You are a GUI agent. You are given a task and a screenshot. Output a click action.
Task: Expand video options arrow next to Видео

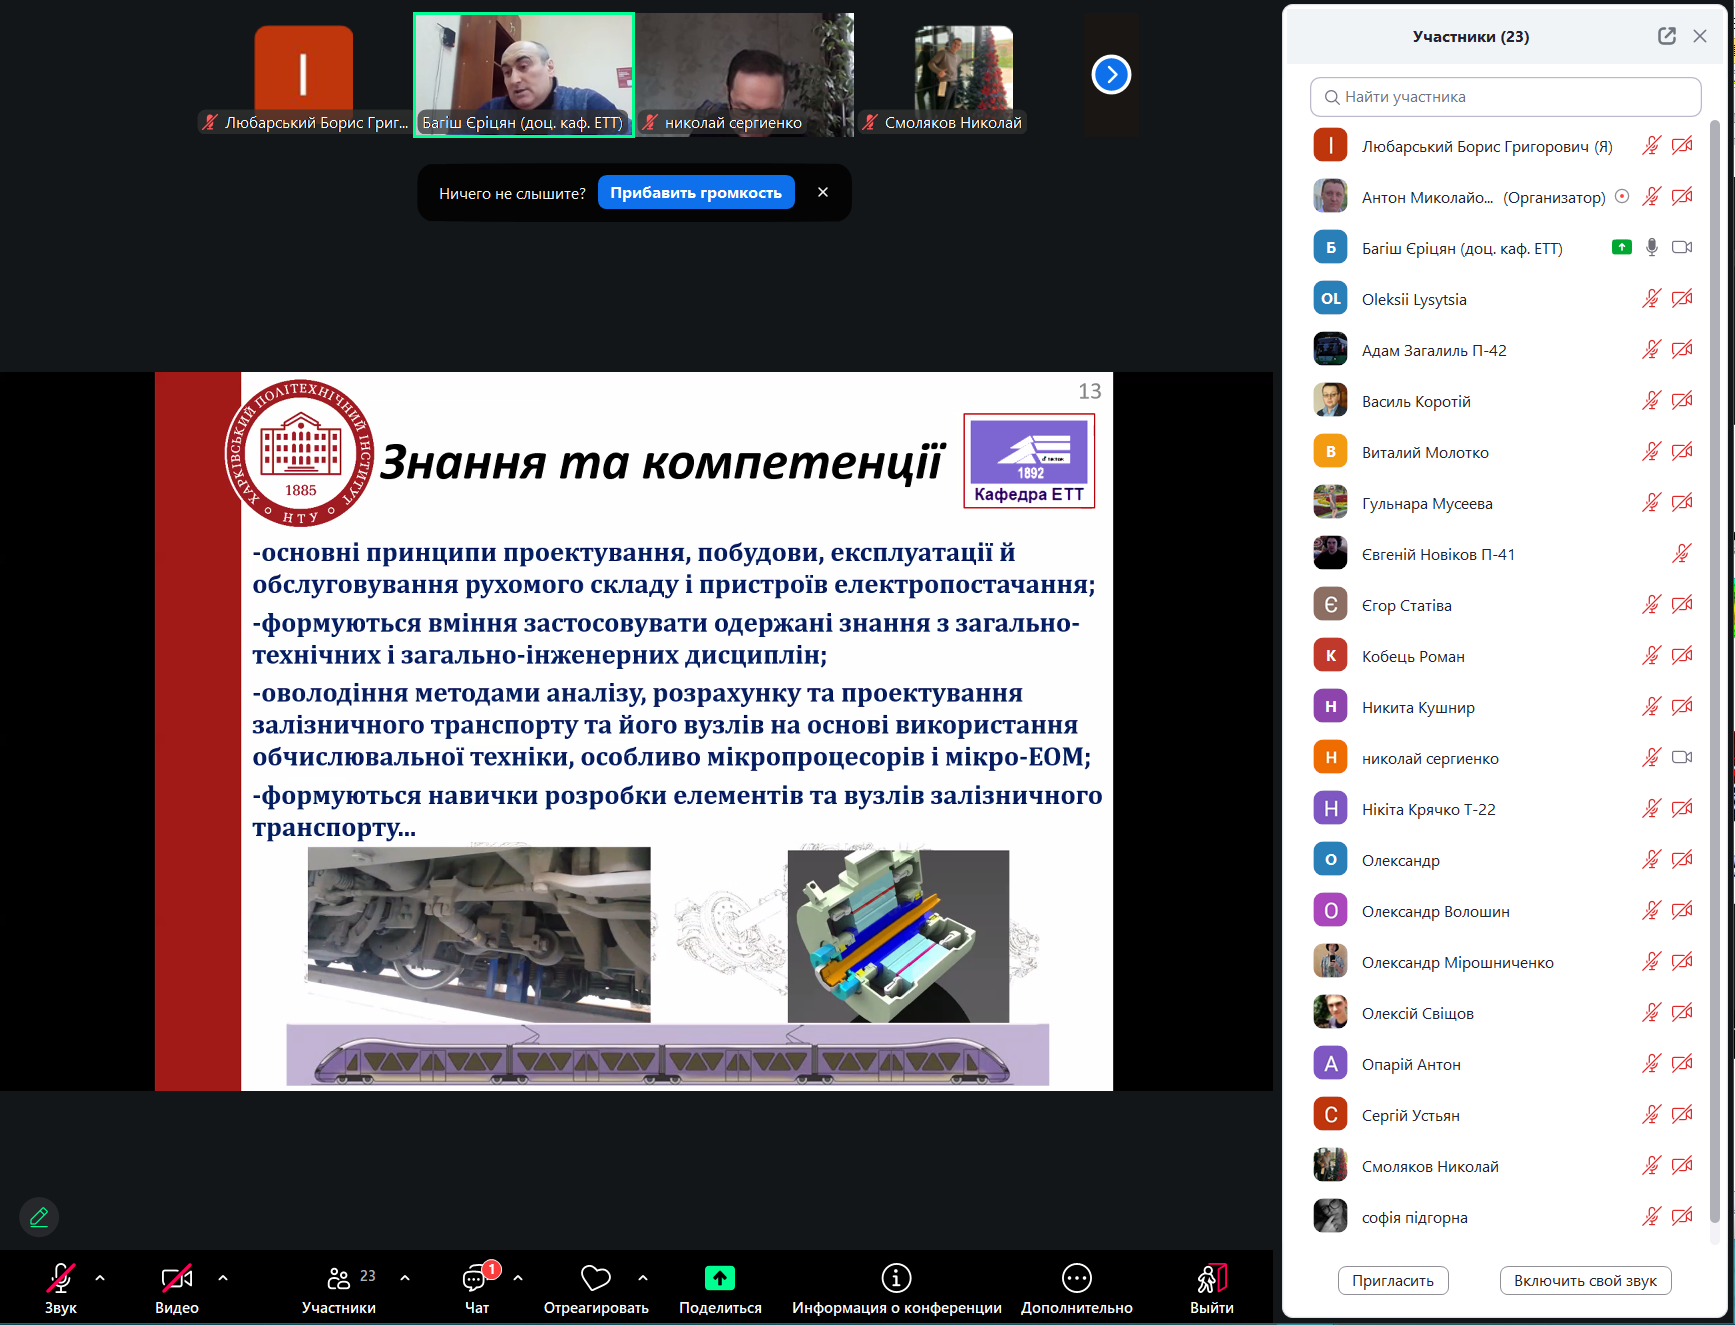(x=223, y=1278)
